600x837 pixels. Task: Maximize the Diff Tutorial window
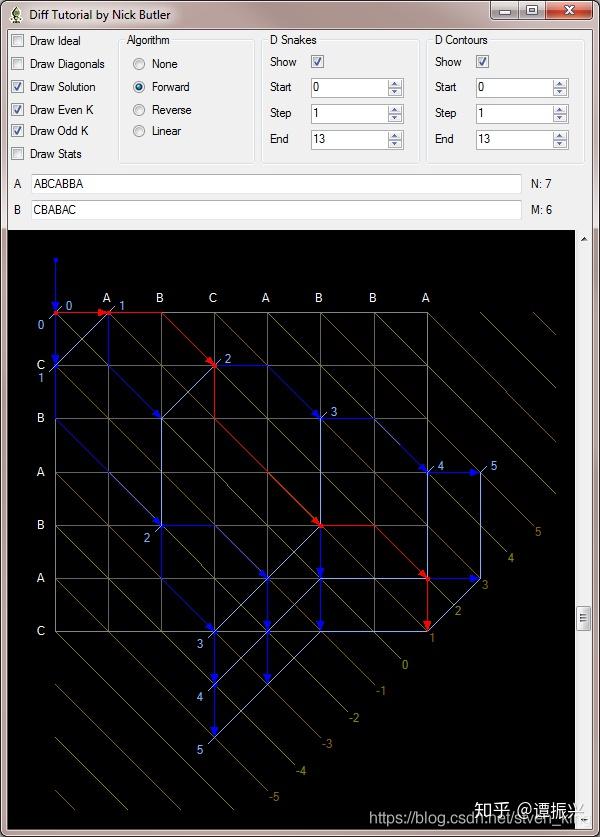pyautogui.click(x=532, y=10)
